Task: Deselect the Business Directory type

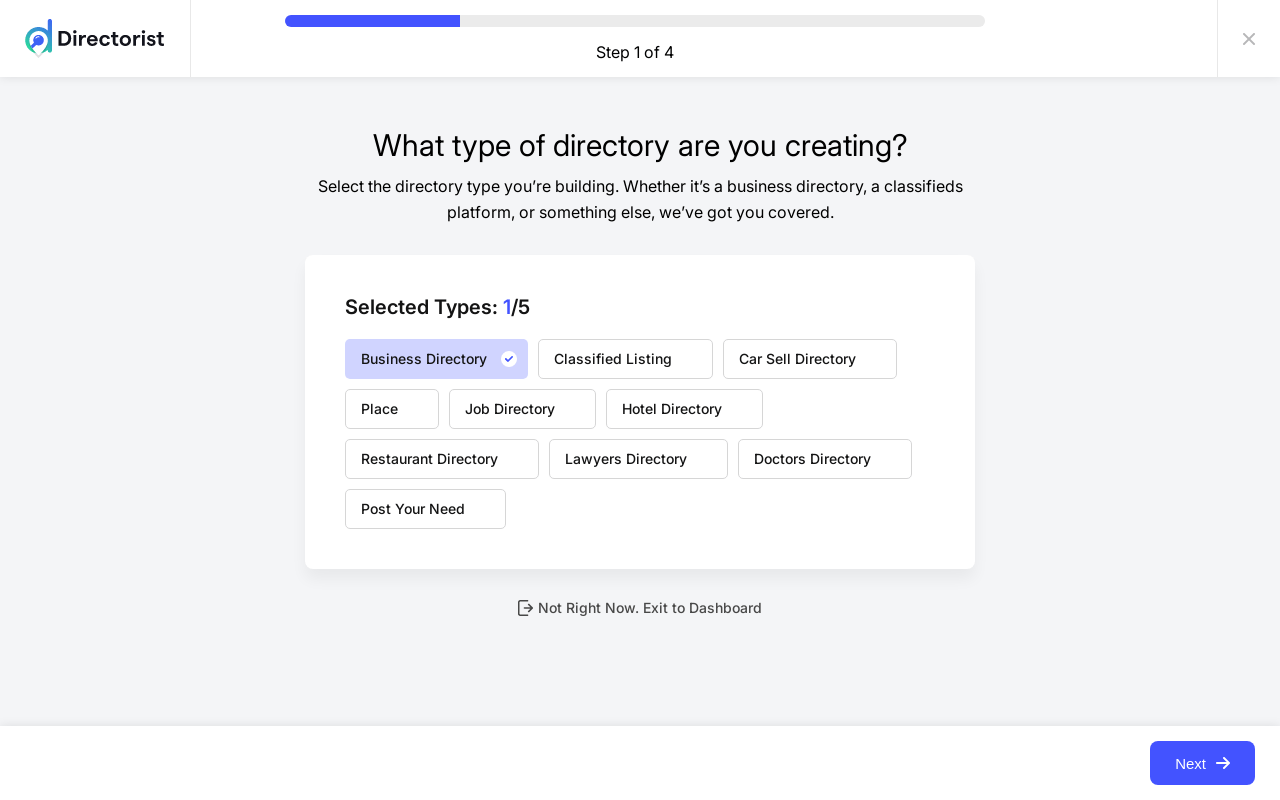Action: pos(424,359)
